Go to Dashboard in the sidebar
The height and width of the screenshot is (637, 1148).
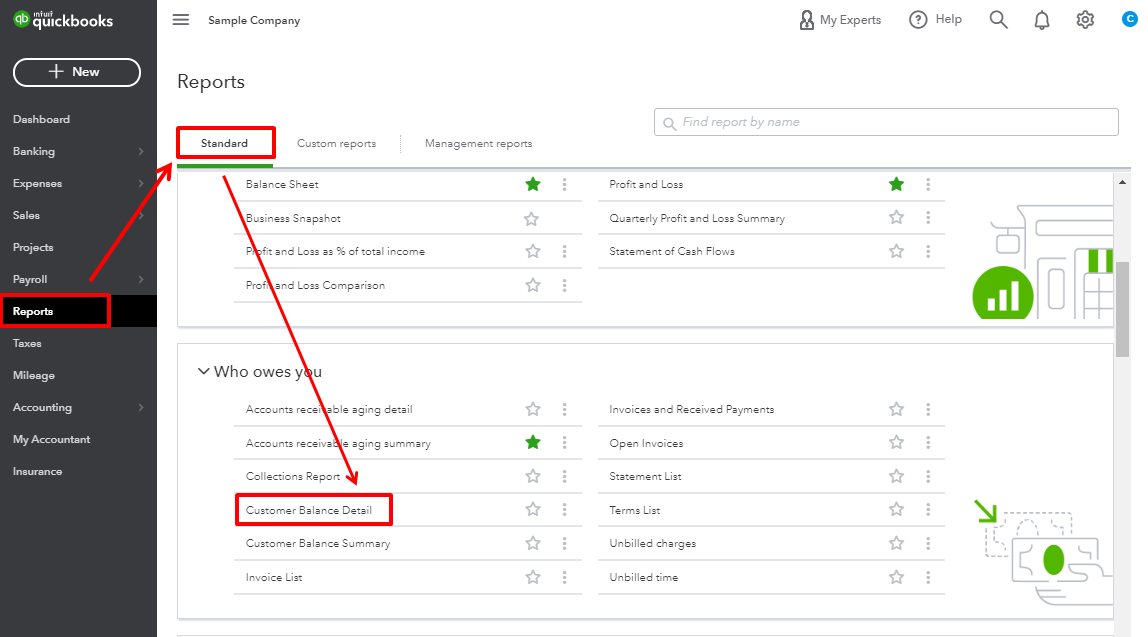pyautogui.click(x=42, y=119)
